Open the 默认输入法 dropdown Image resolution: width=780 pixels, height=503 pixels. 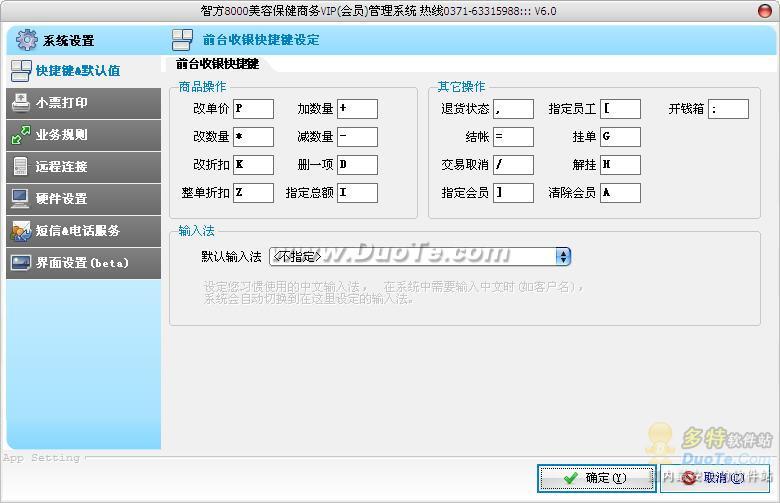tap(419, 256)
